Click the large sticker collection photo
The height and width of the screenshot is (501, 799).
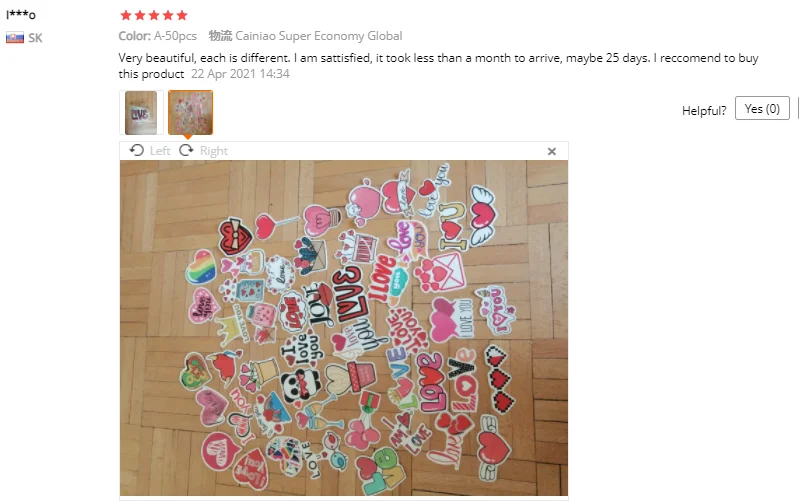pyautogui.click(x=344, y=328)
